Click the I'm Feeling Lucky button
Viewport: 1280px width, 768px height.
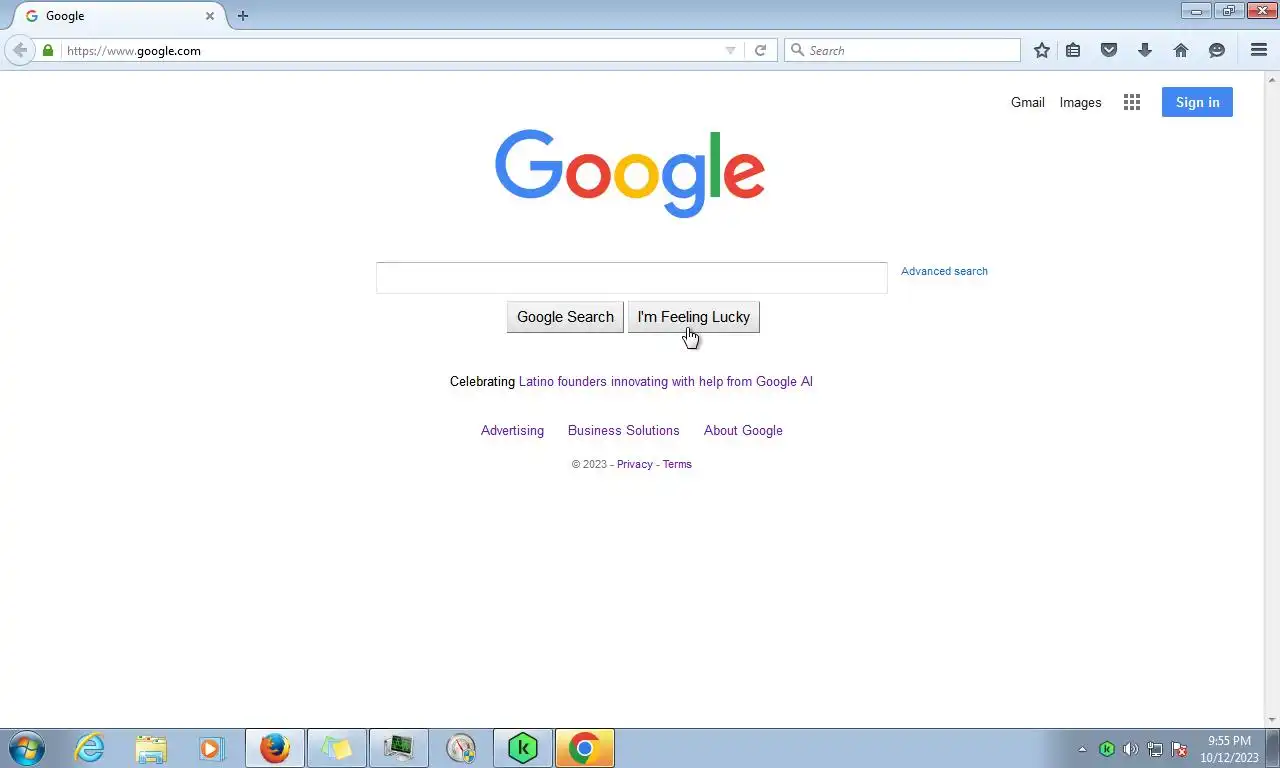tap(693, 317)
